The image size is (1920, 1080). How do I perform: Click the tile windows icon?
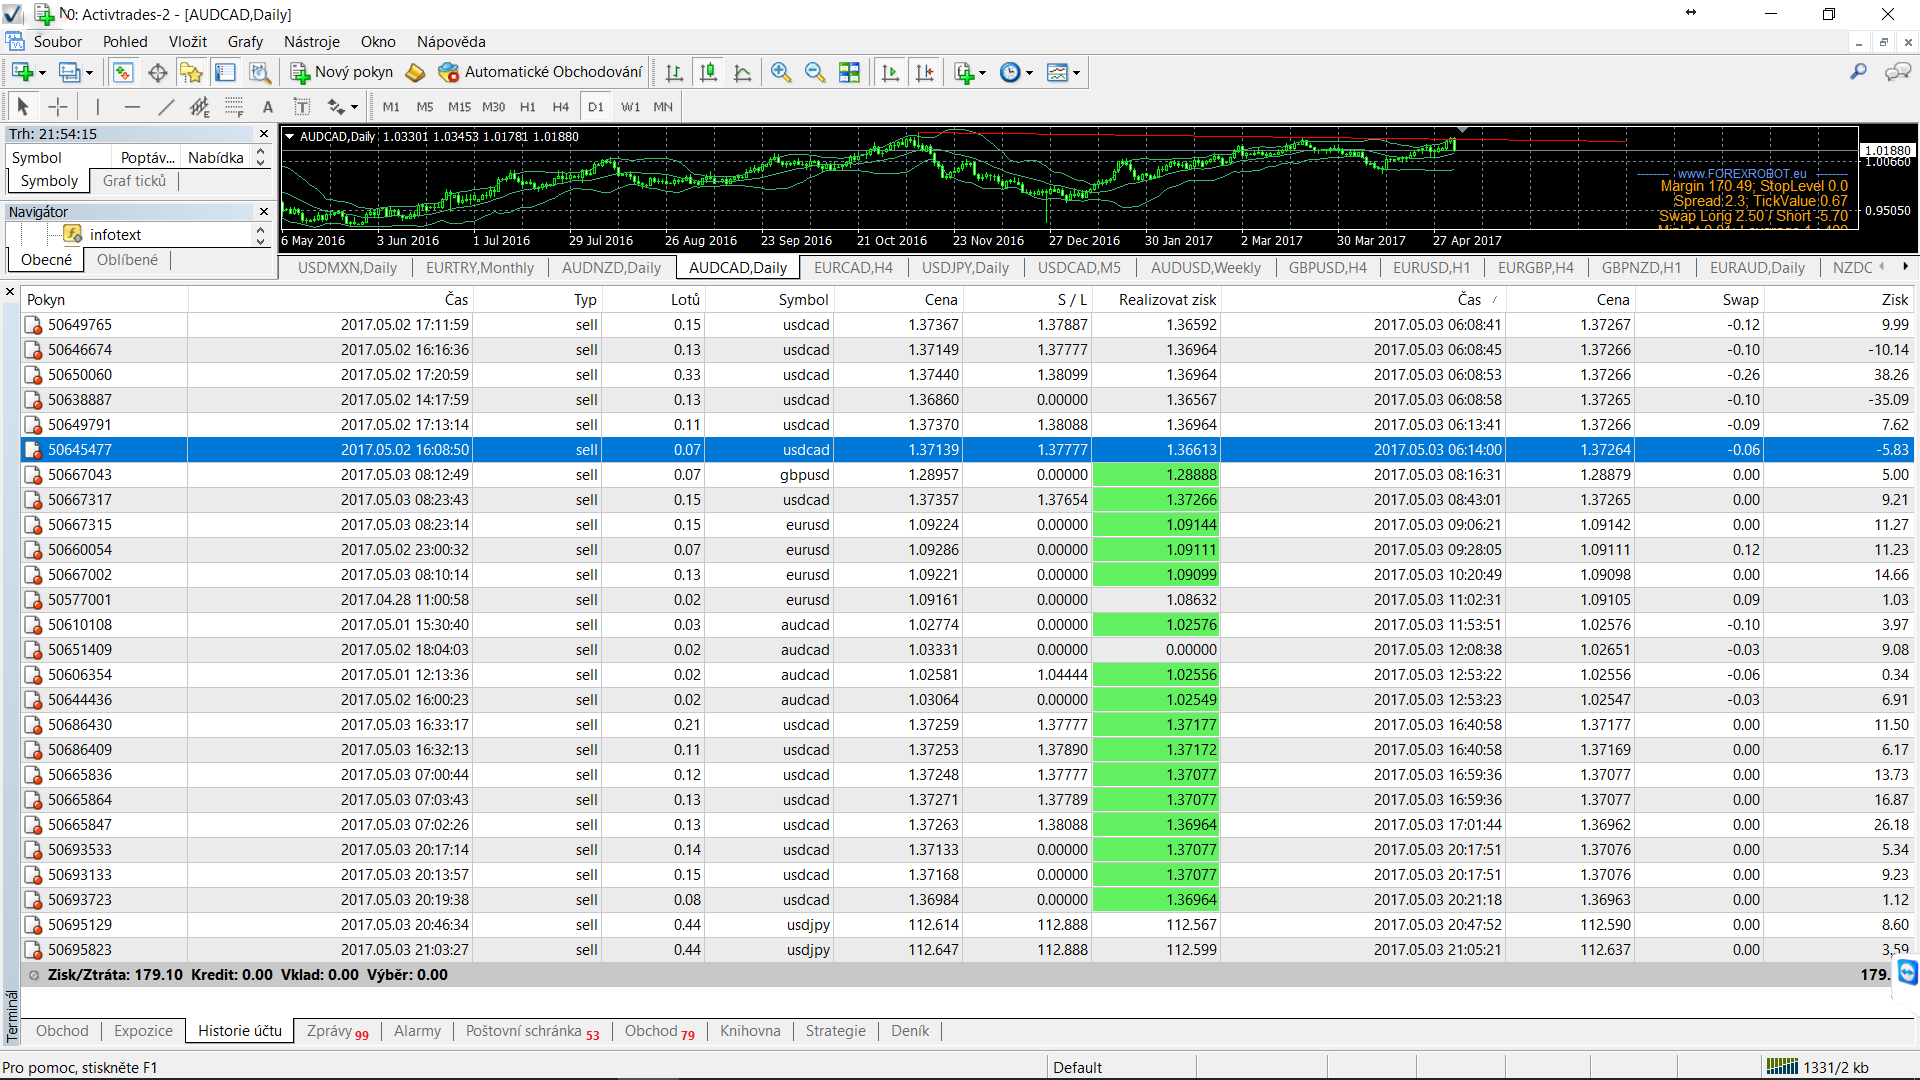coord(849,72)
